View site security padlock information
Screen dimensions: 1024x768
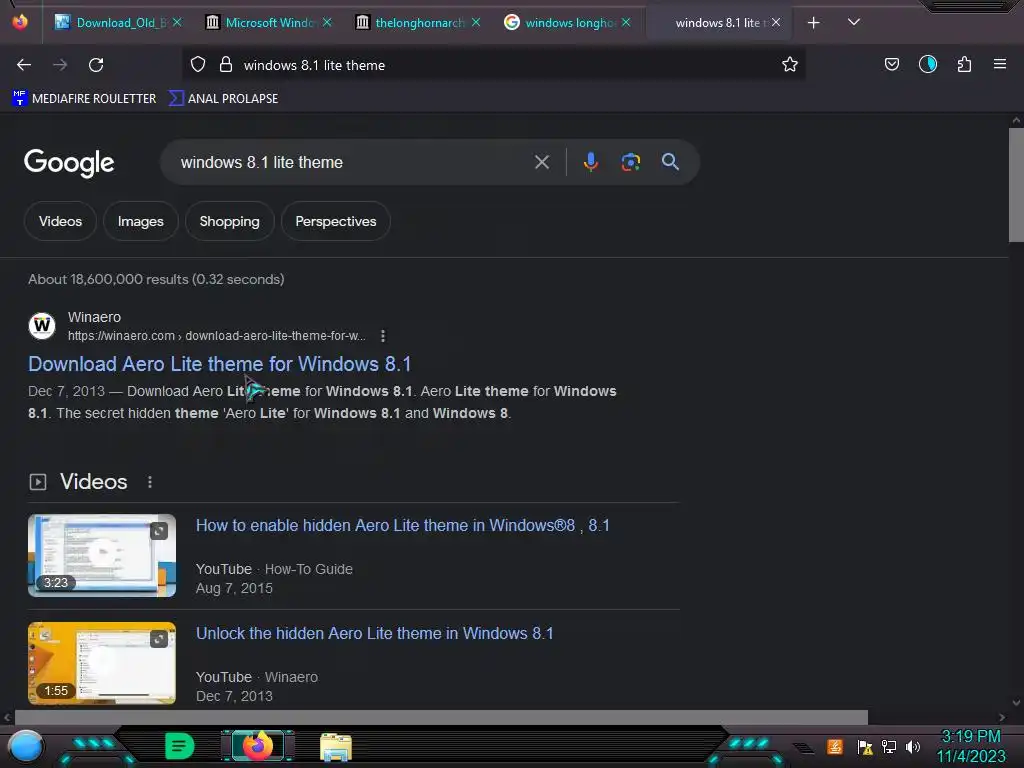tap(226, 65)
